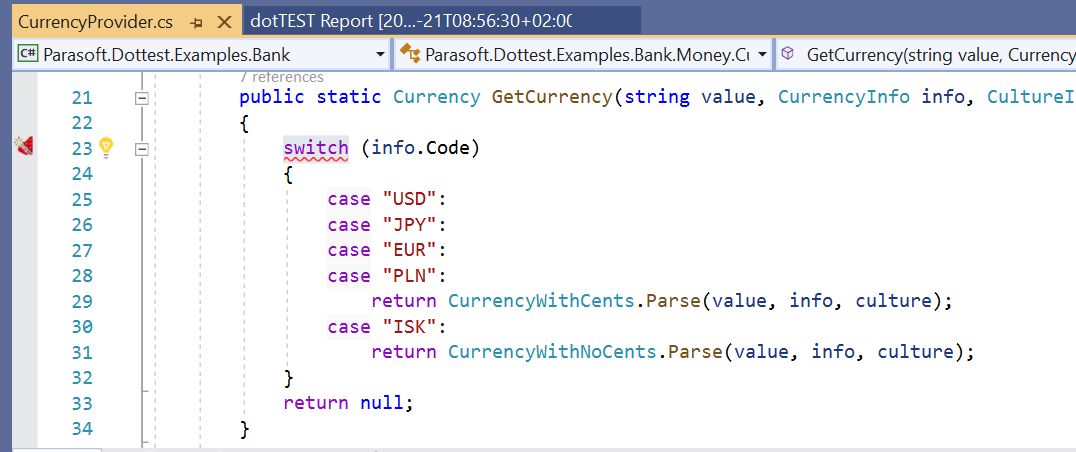Open the Parasoft.Dottest.Examples.Bank.Money type dropdown
1076x452 pixels.
click(762, 55)
